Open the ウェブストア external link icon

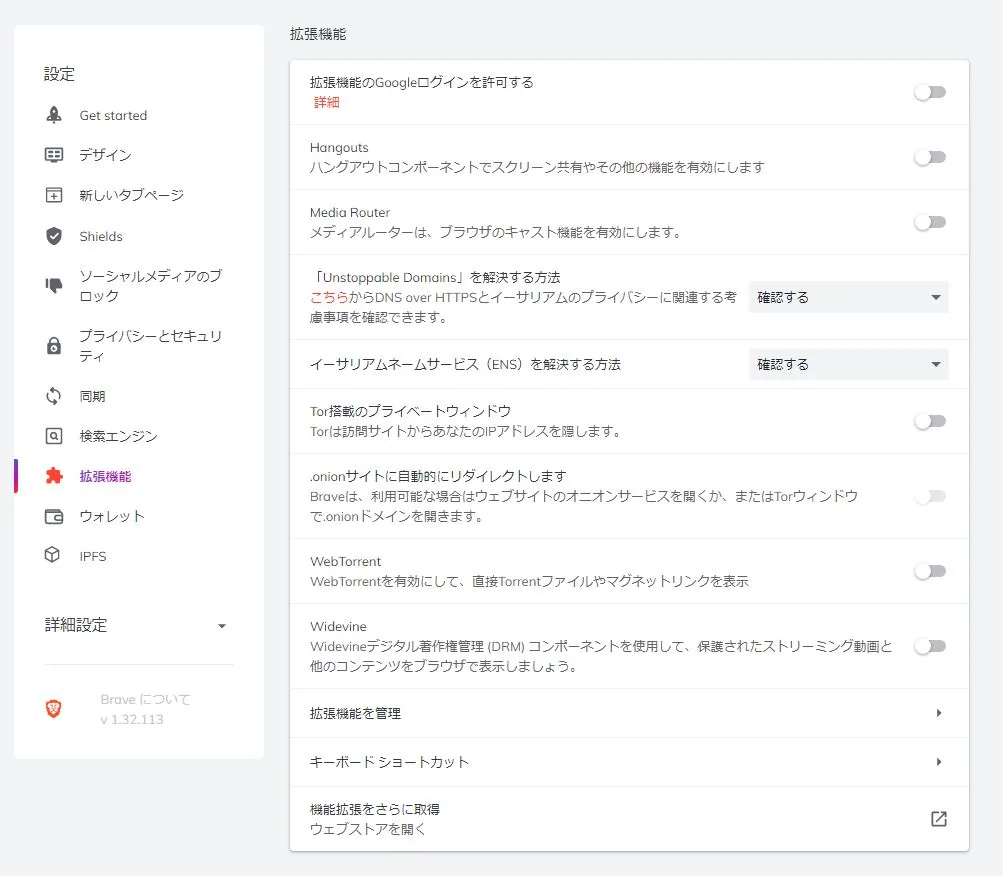point(937,818)
